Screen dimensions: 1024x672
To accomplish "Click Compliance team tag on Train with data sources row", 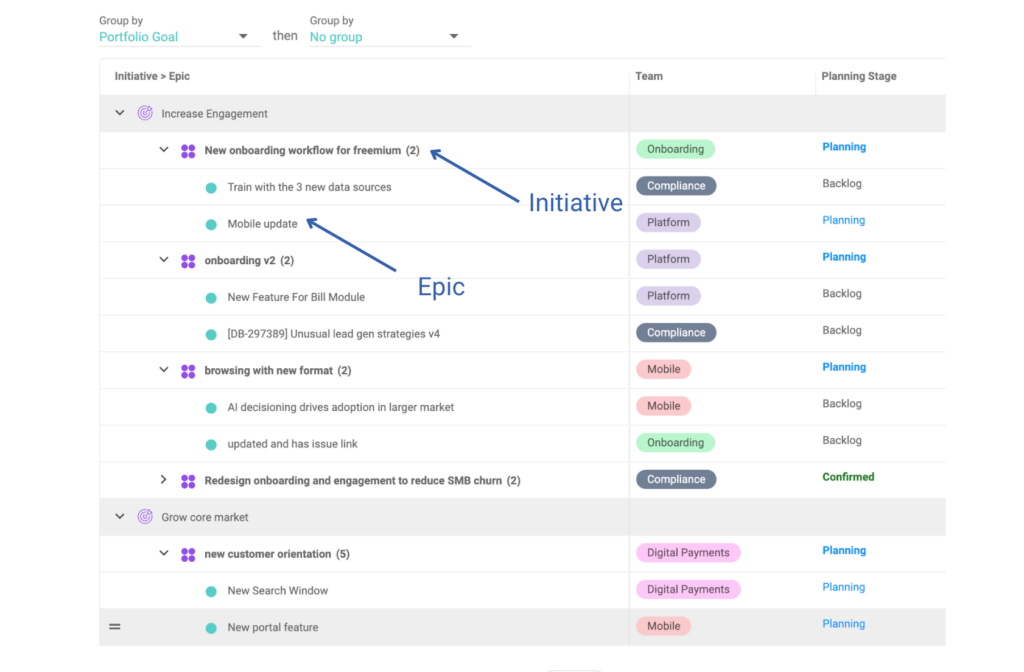I will (676, 185).
